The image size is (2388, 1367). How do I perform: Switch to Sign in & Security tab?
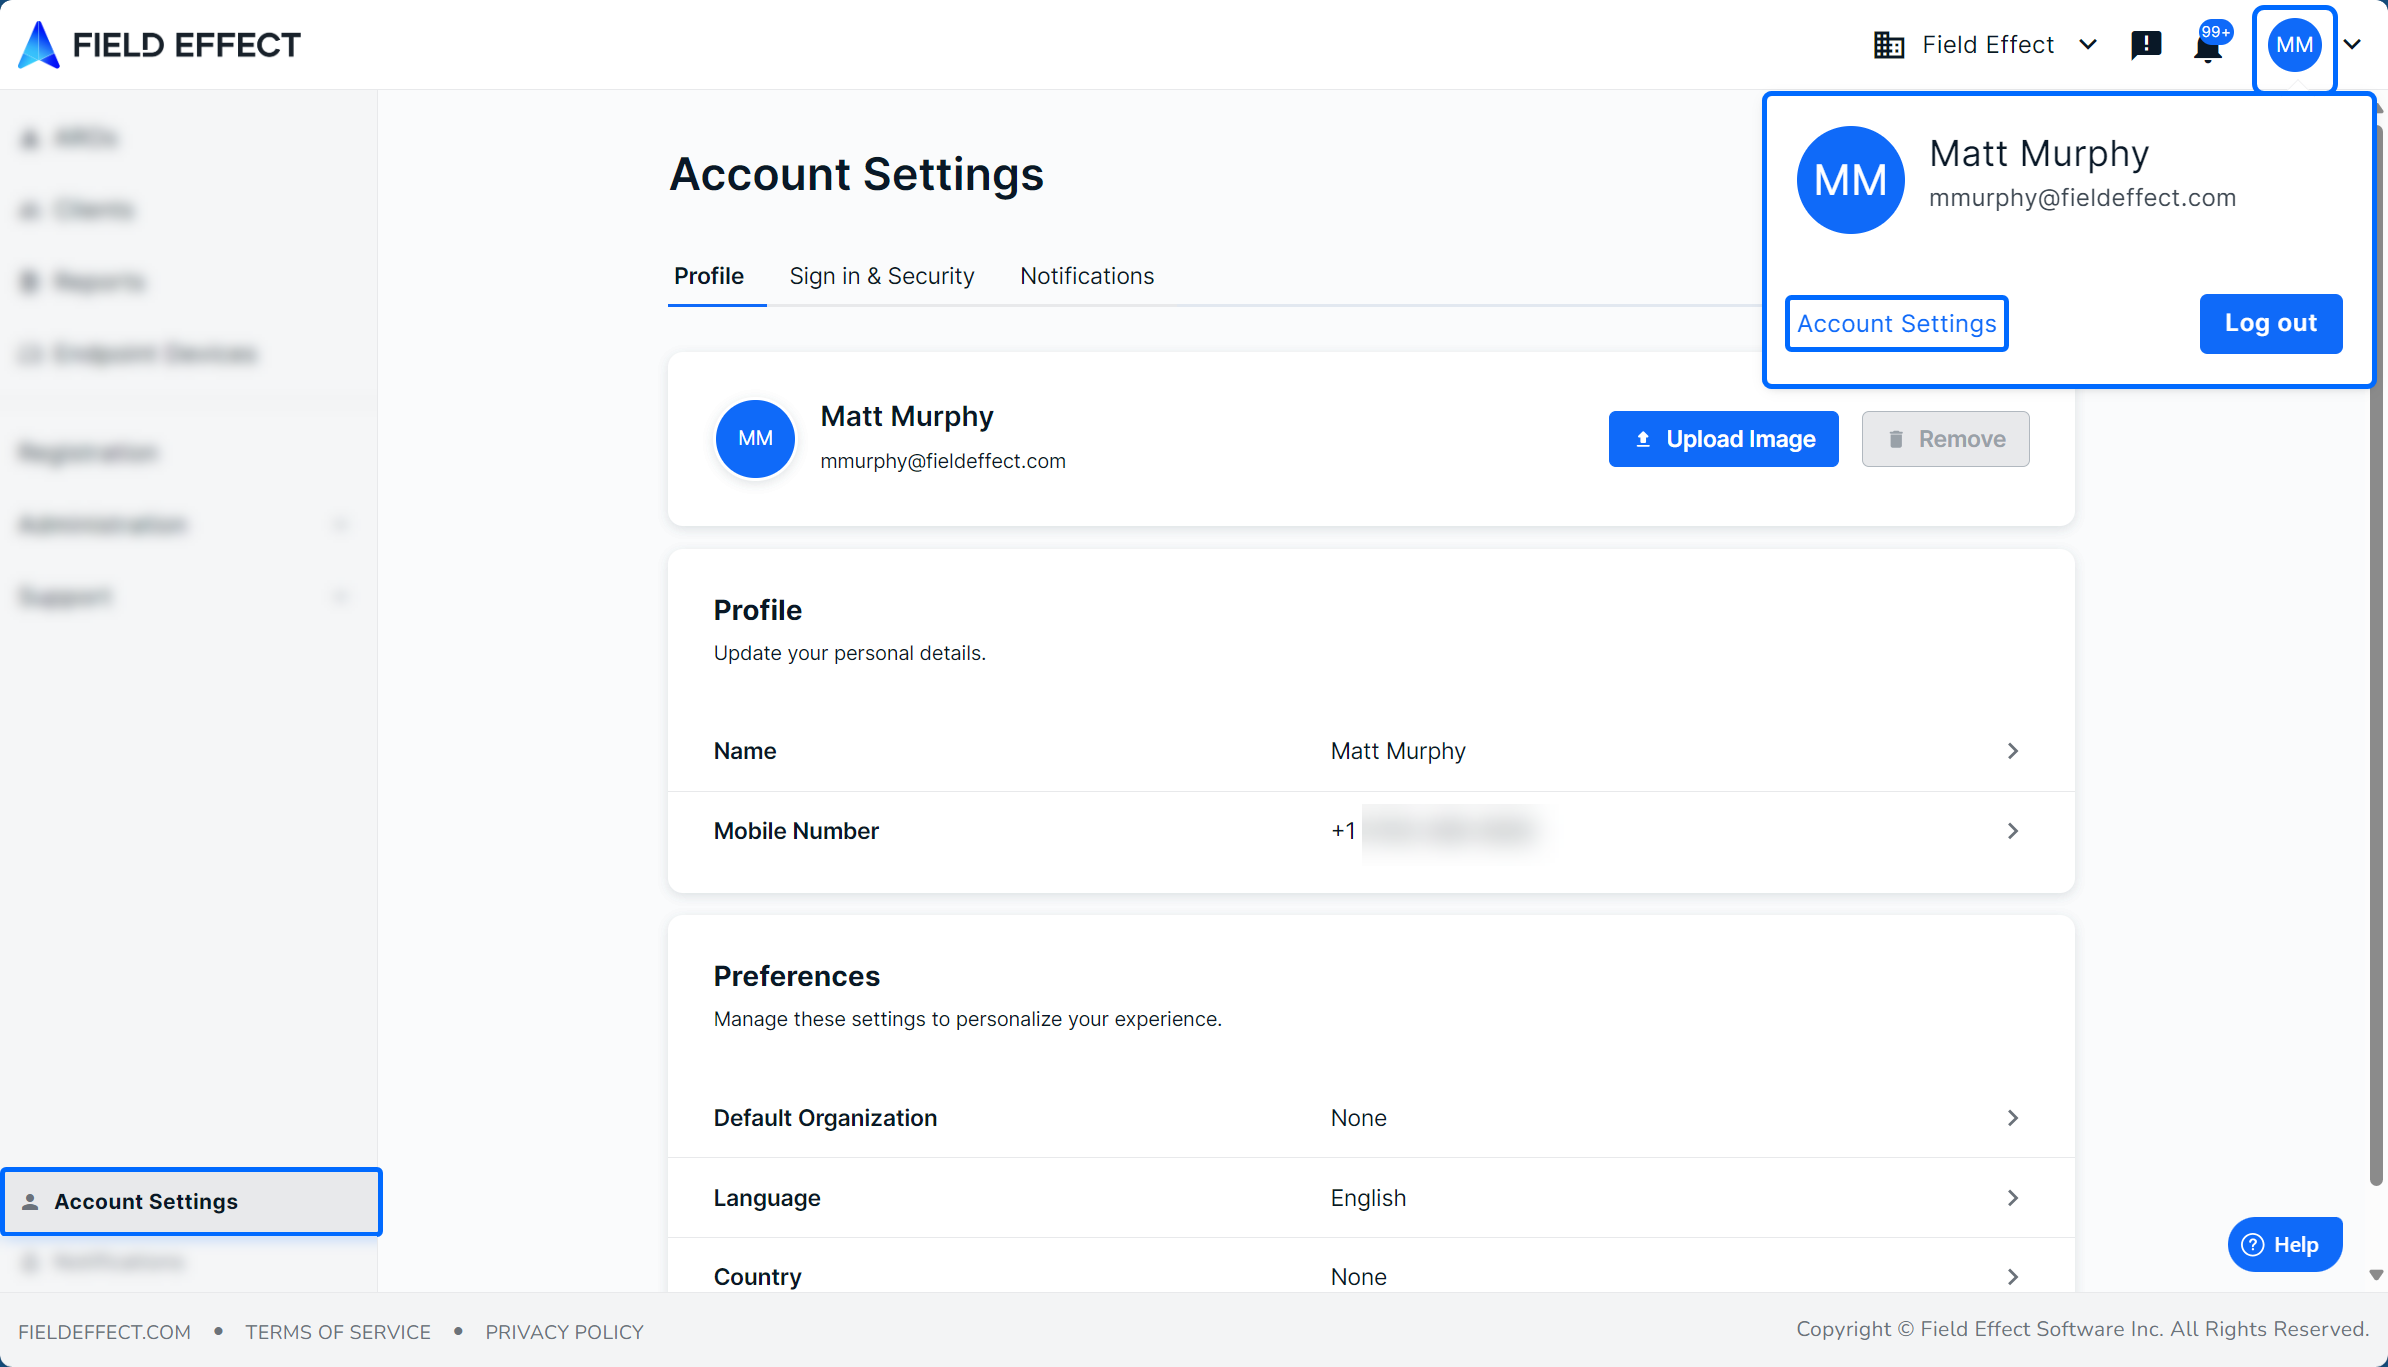tap(881, 276)
